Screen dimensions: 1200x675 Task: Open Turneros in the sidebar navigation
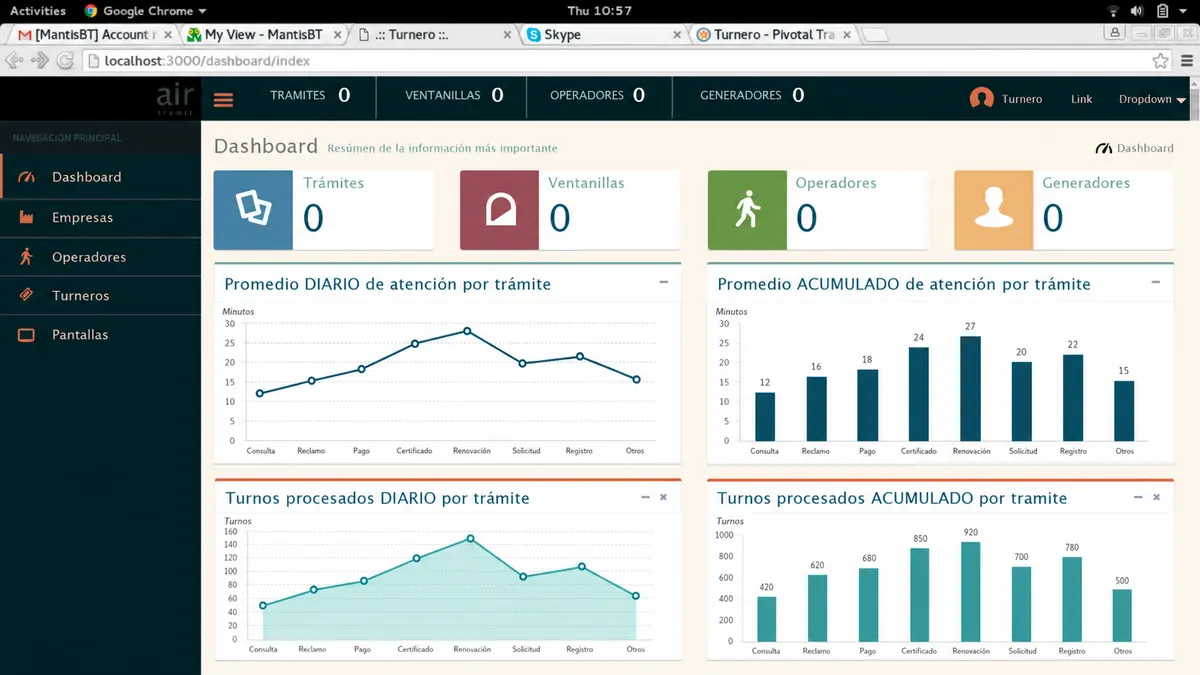coord(100,296)
